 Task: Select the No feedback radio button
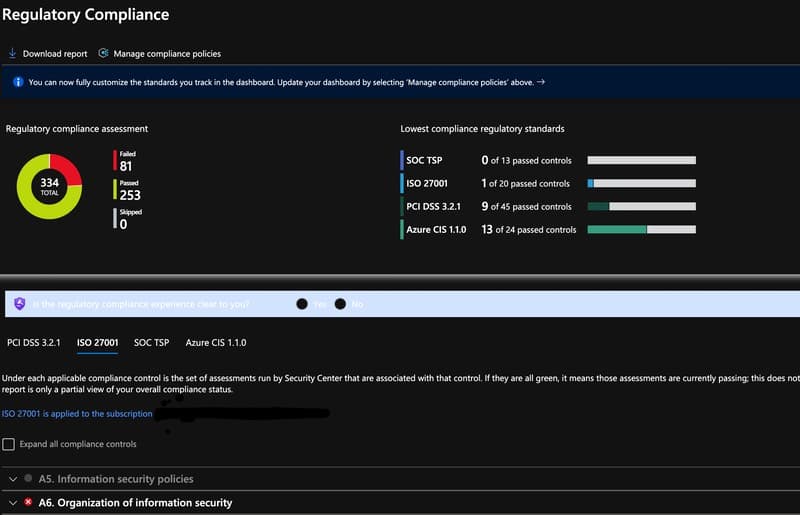[x=340, y=304]
